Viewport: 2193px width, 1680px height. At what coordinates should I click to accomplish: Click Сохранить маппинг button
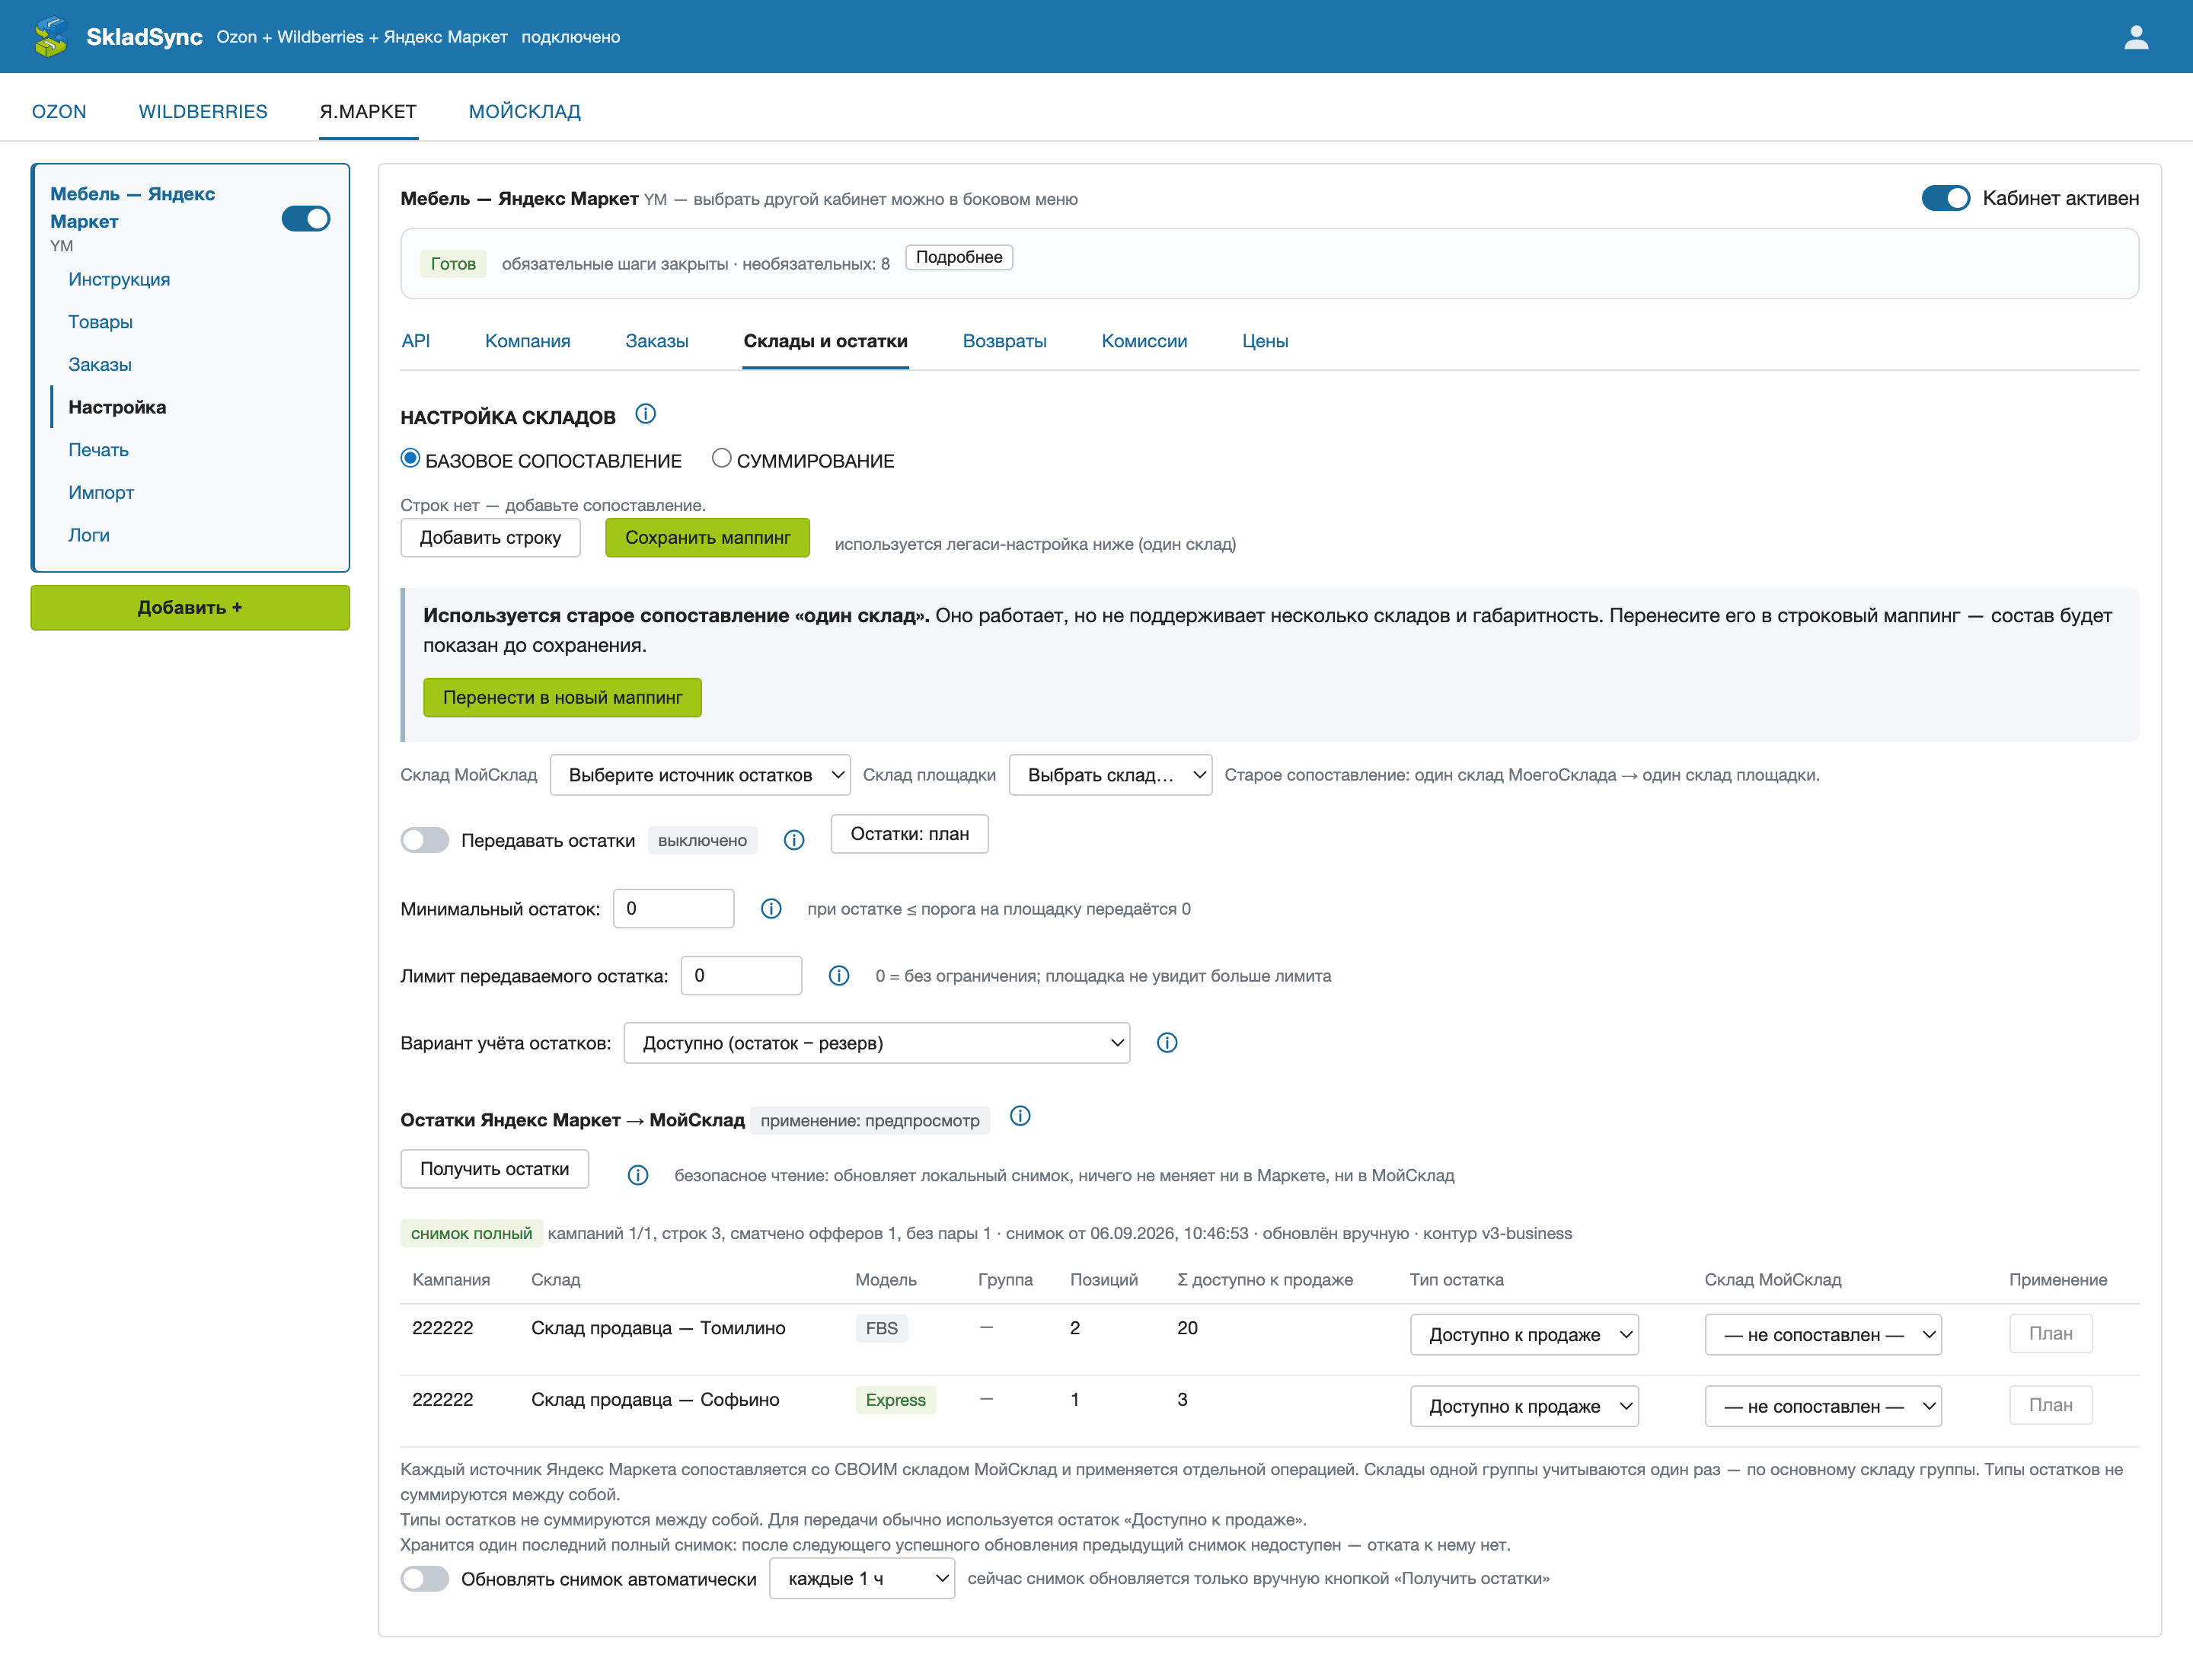(x=708, y=538)
